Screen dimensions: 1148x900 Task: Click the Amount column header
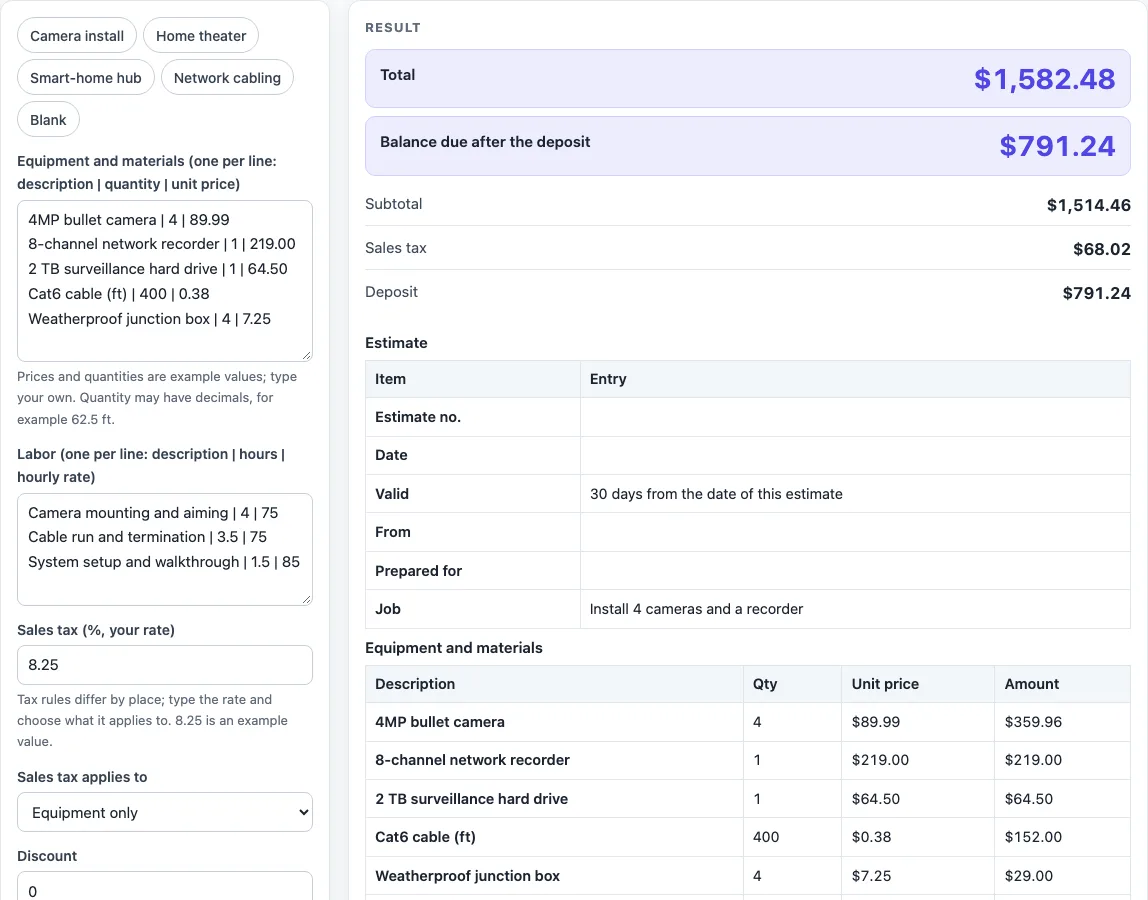(x=1032, y=684)
